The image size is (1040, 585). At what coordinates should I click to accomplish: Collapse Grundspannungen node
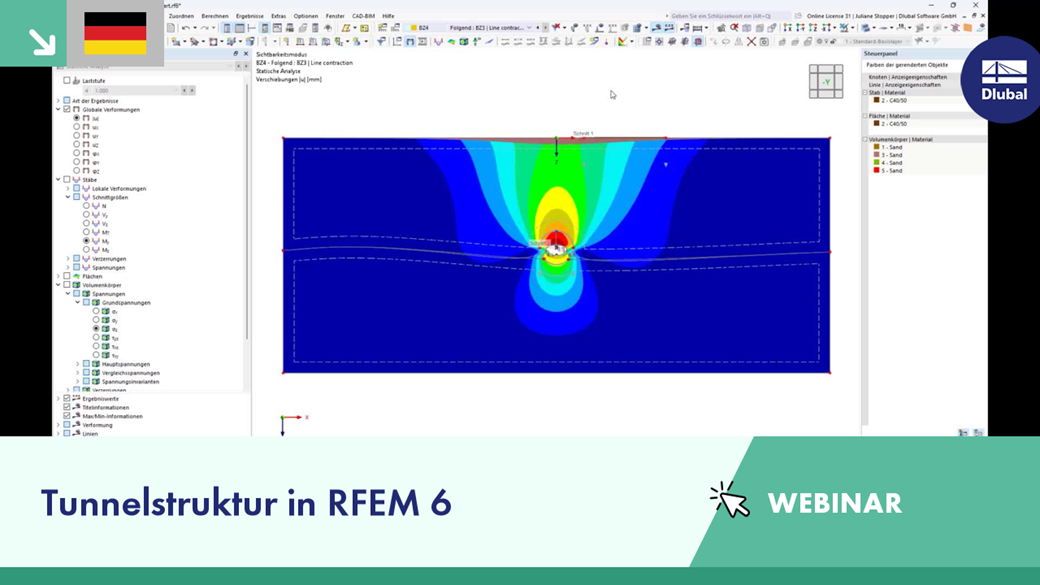click(78, 302)
